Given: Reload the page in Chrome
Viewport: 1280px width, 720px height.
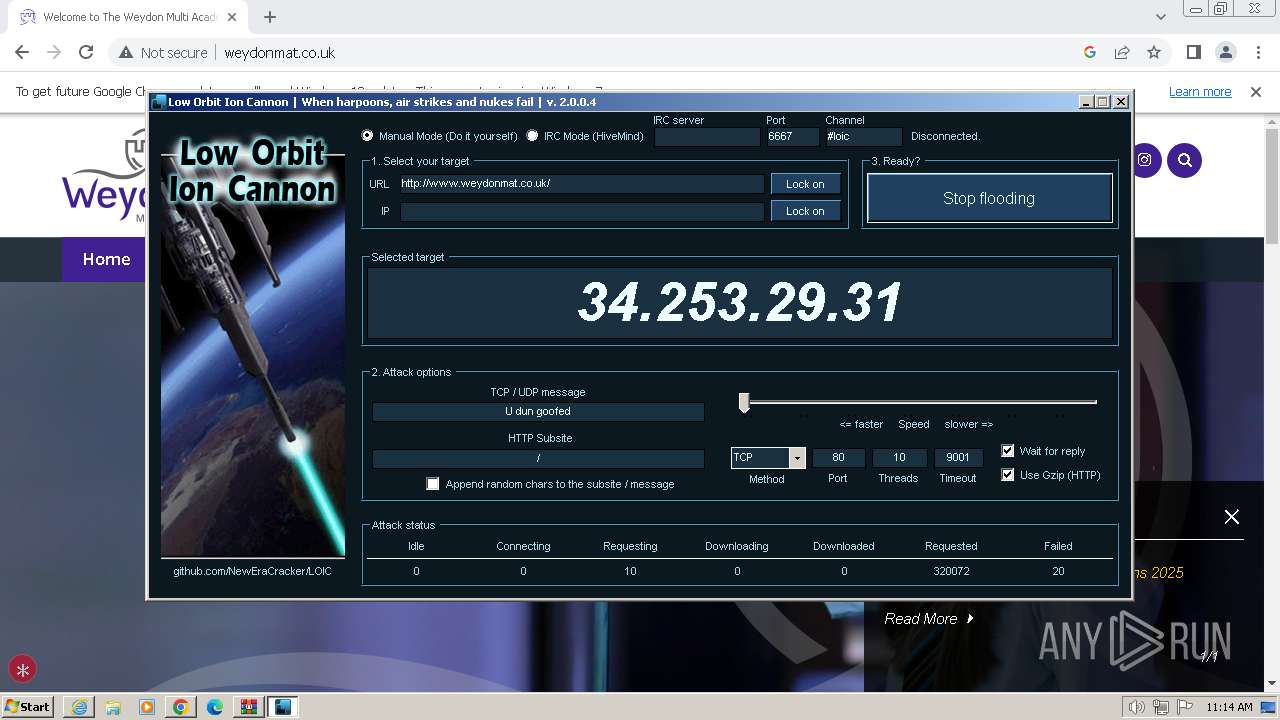Looking at the screenshot, I should 86,52.
